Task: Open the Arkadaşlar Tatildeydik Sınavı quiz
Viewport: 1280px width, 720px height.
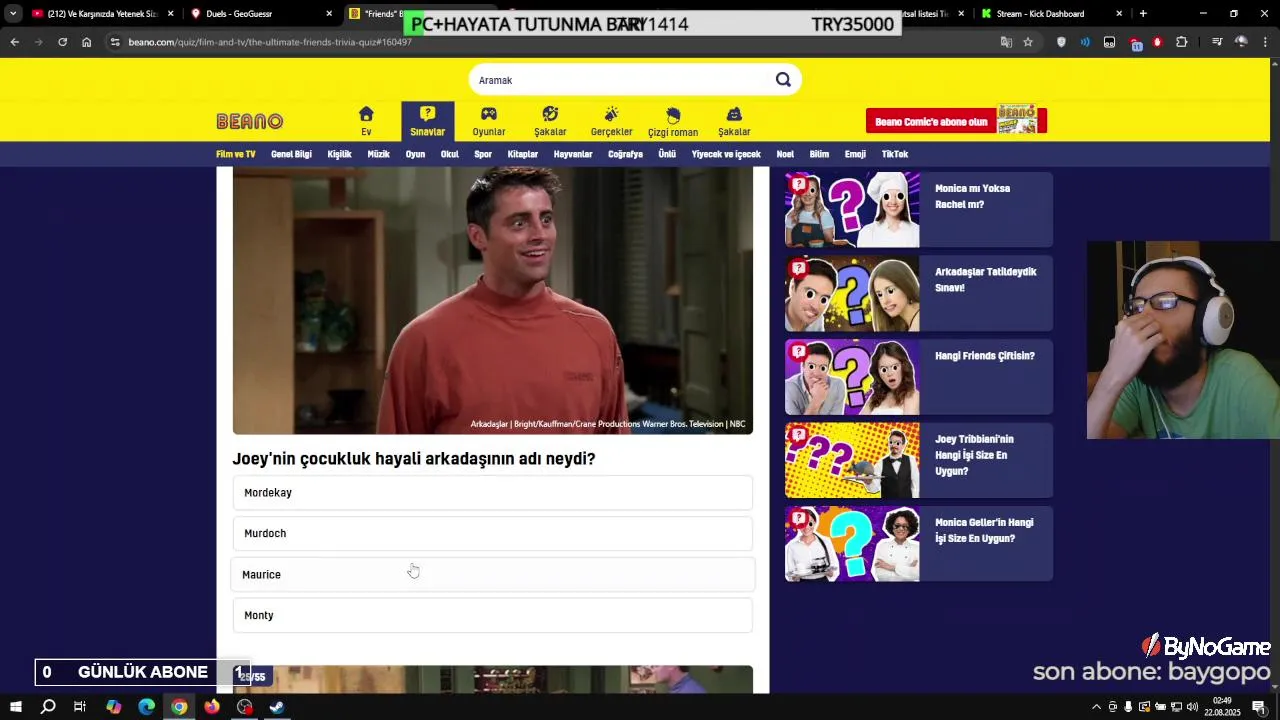Action: (x=919, y=294)
